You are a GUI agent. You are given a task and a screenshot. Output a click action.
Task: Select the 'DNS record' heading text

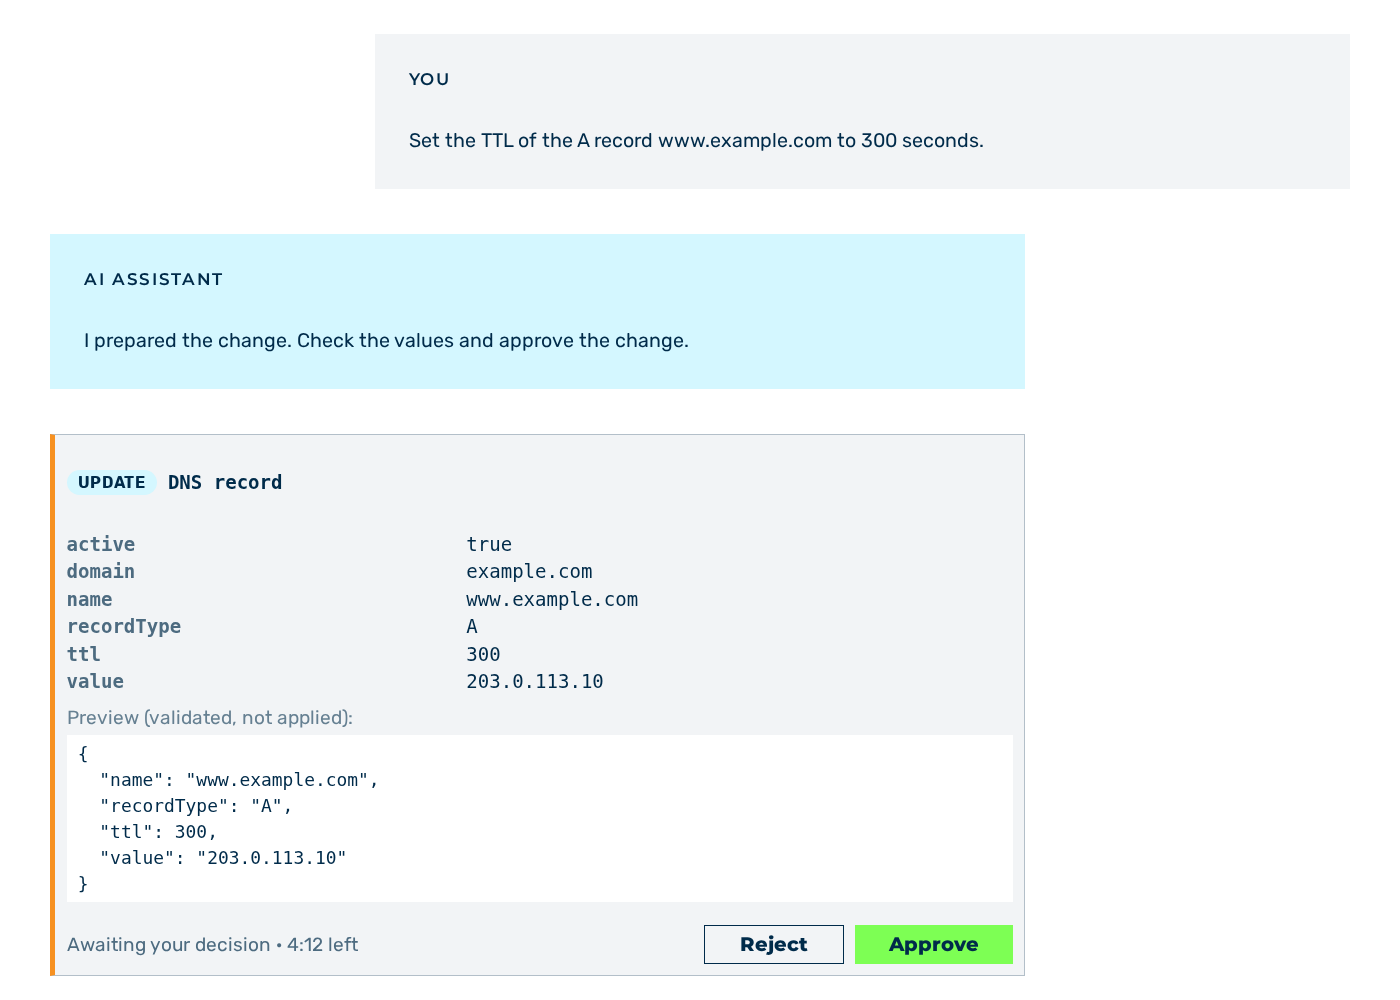coord(225,482)
